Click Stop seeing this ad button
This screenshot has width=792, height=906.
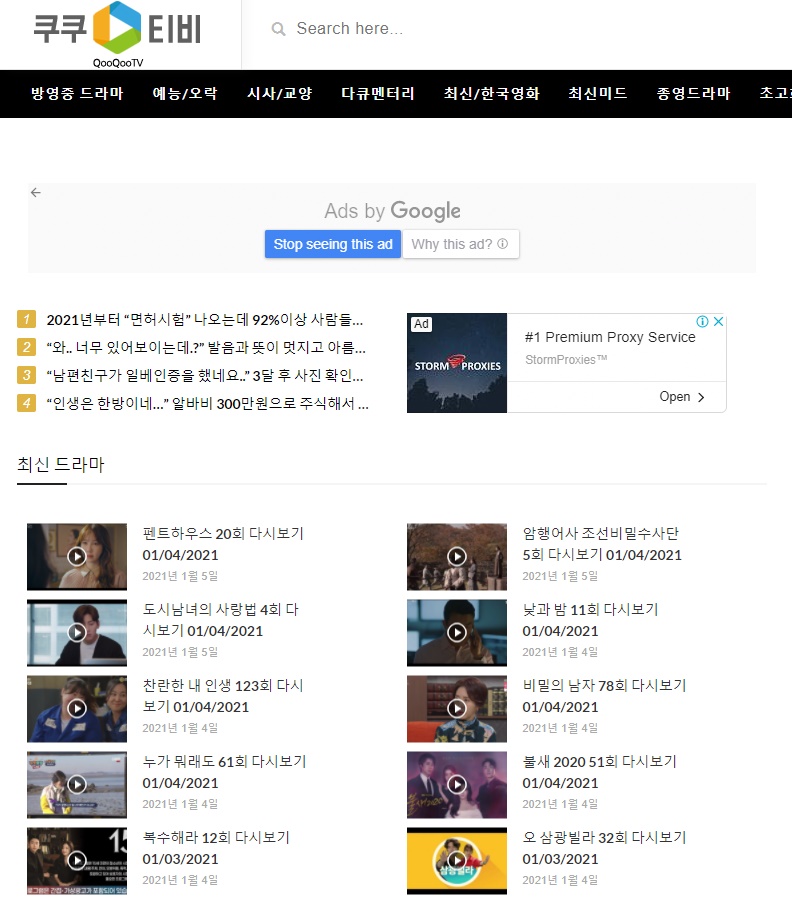point(333,244)
